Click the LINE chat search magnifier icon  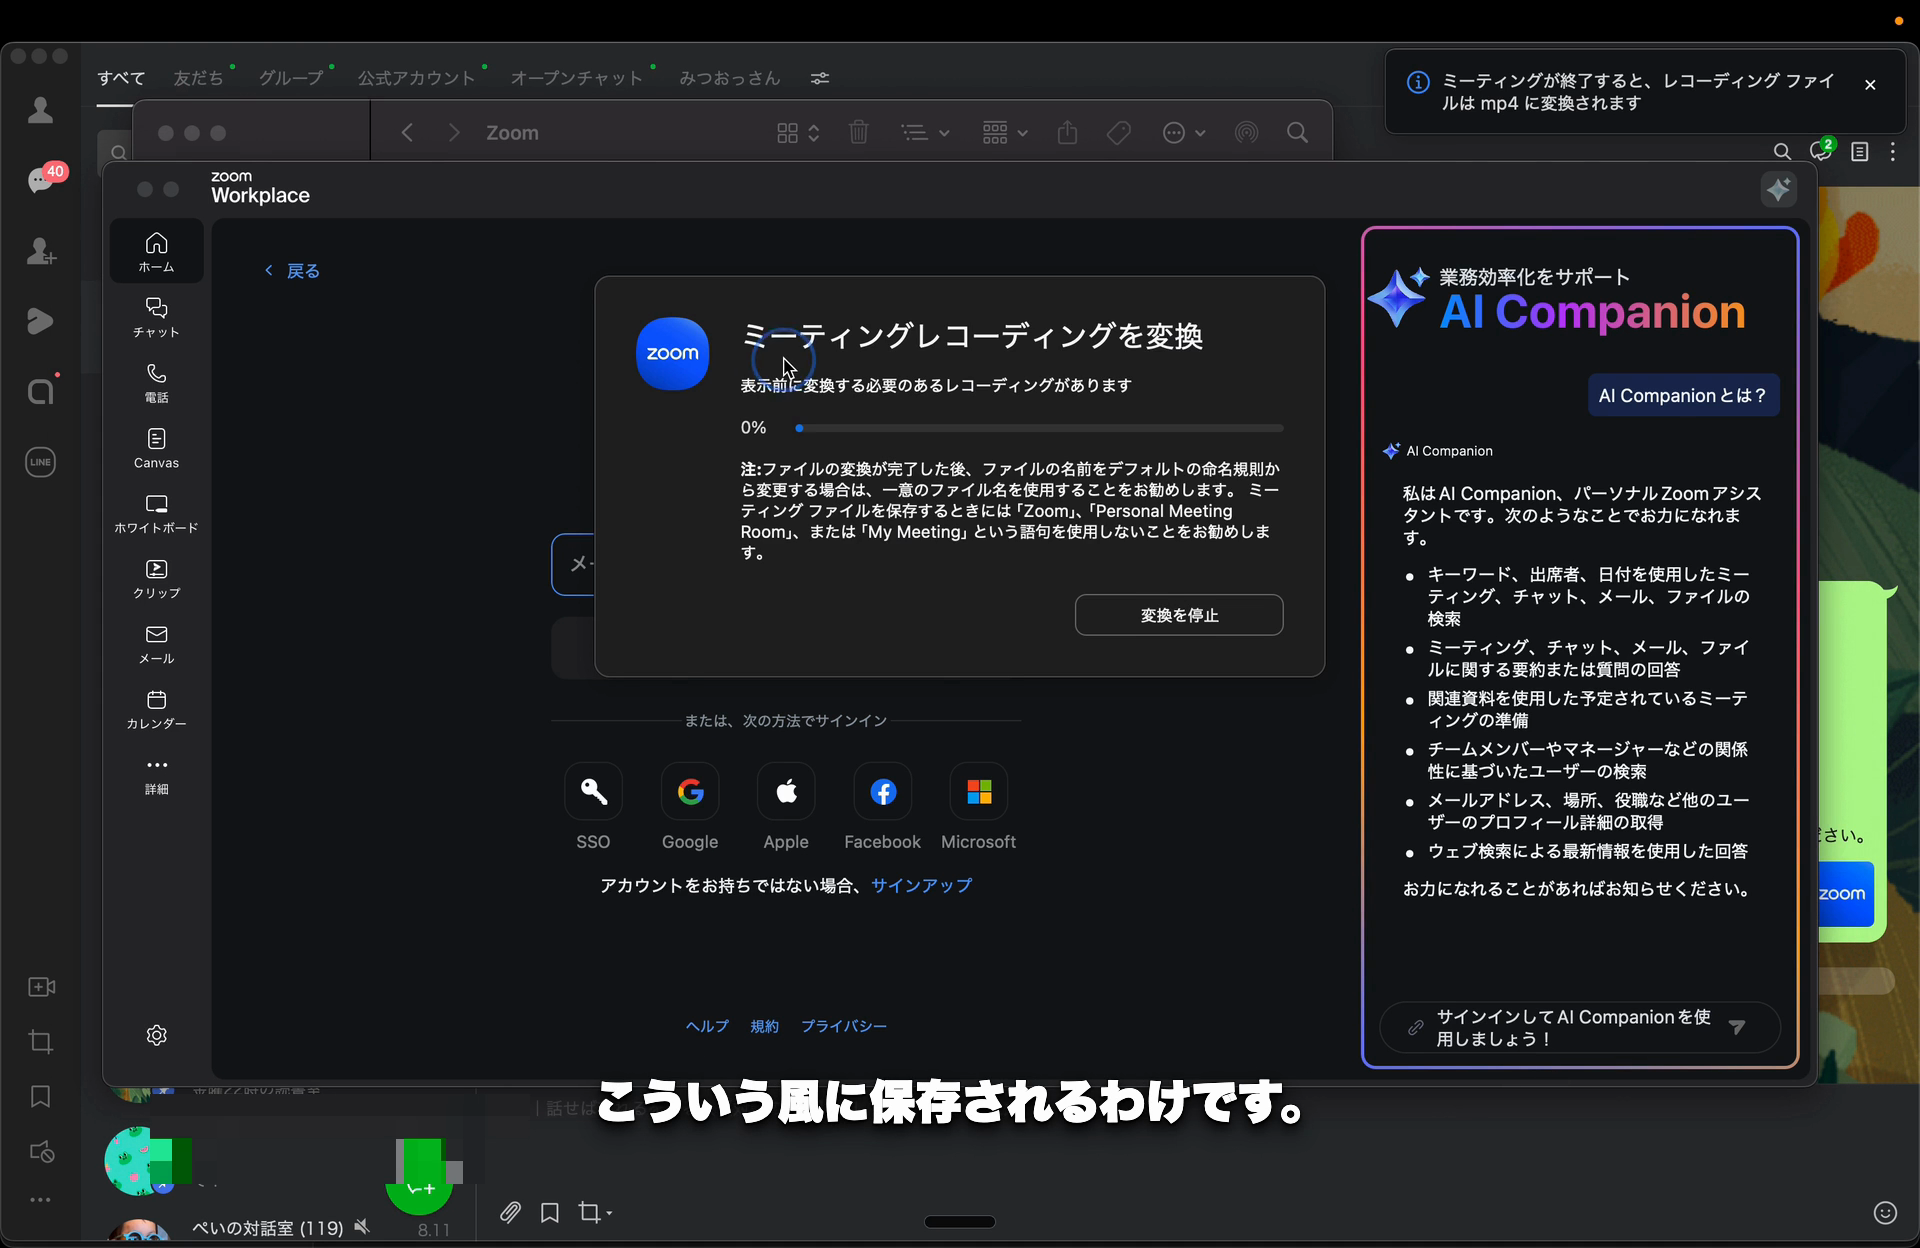(1782, 152)
